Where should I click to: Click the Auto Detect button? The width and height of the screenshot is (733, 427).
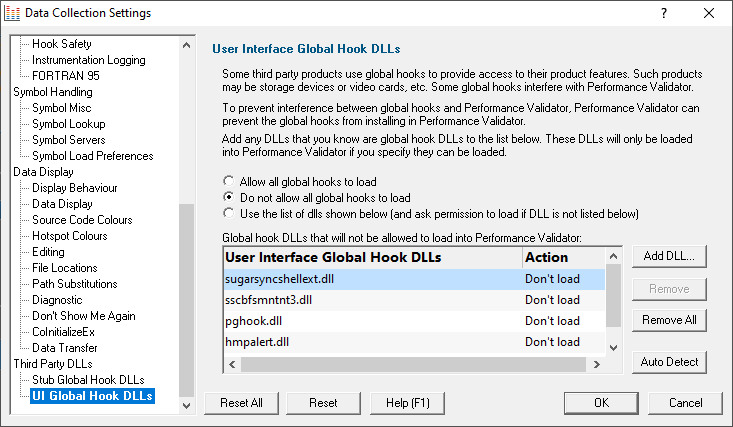(x=669, y=362)
